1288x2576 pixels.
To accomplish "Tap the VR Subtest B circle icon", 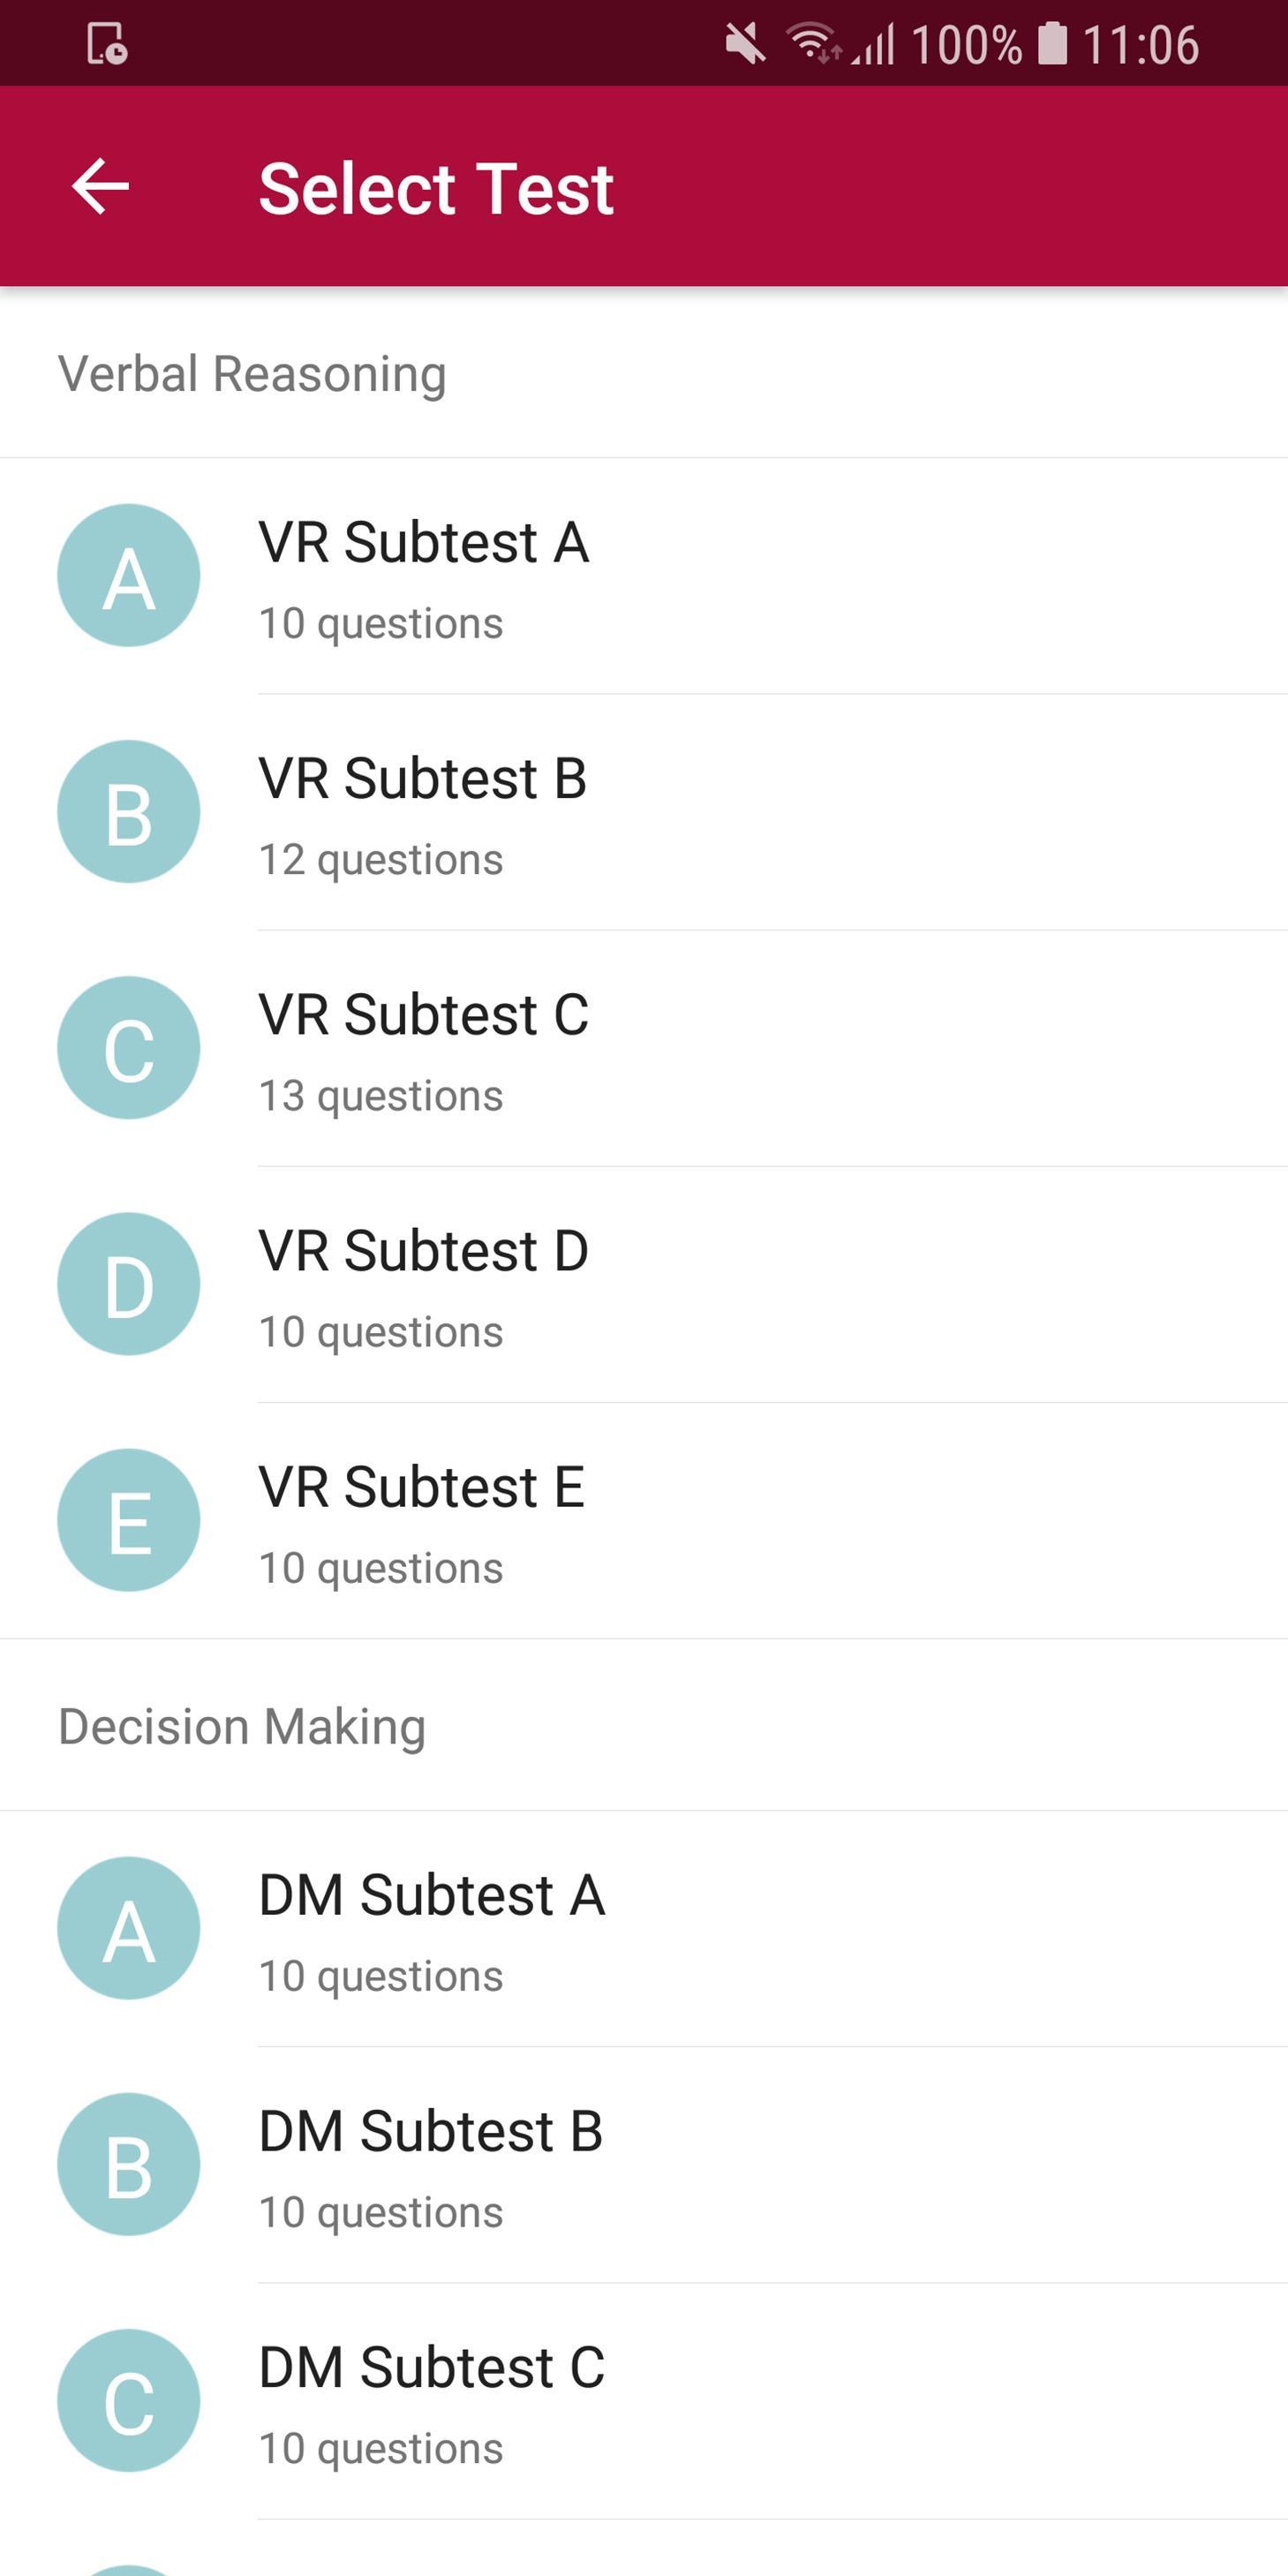I will pos(129,811).
